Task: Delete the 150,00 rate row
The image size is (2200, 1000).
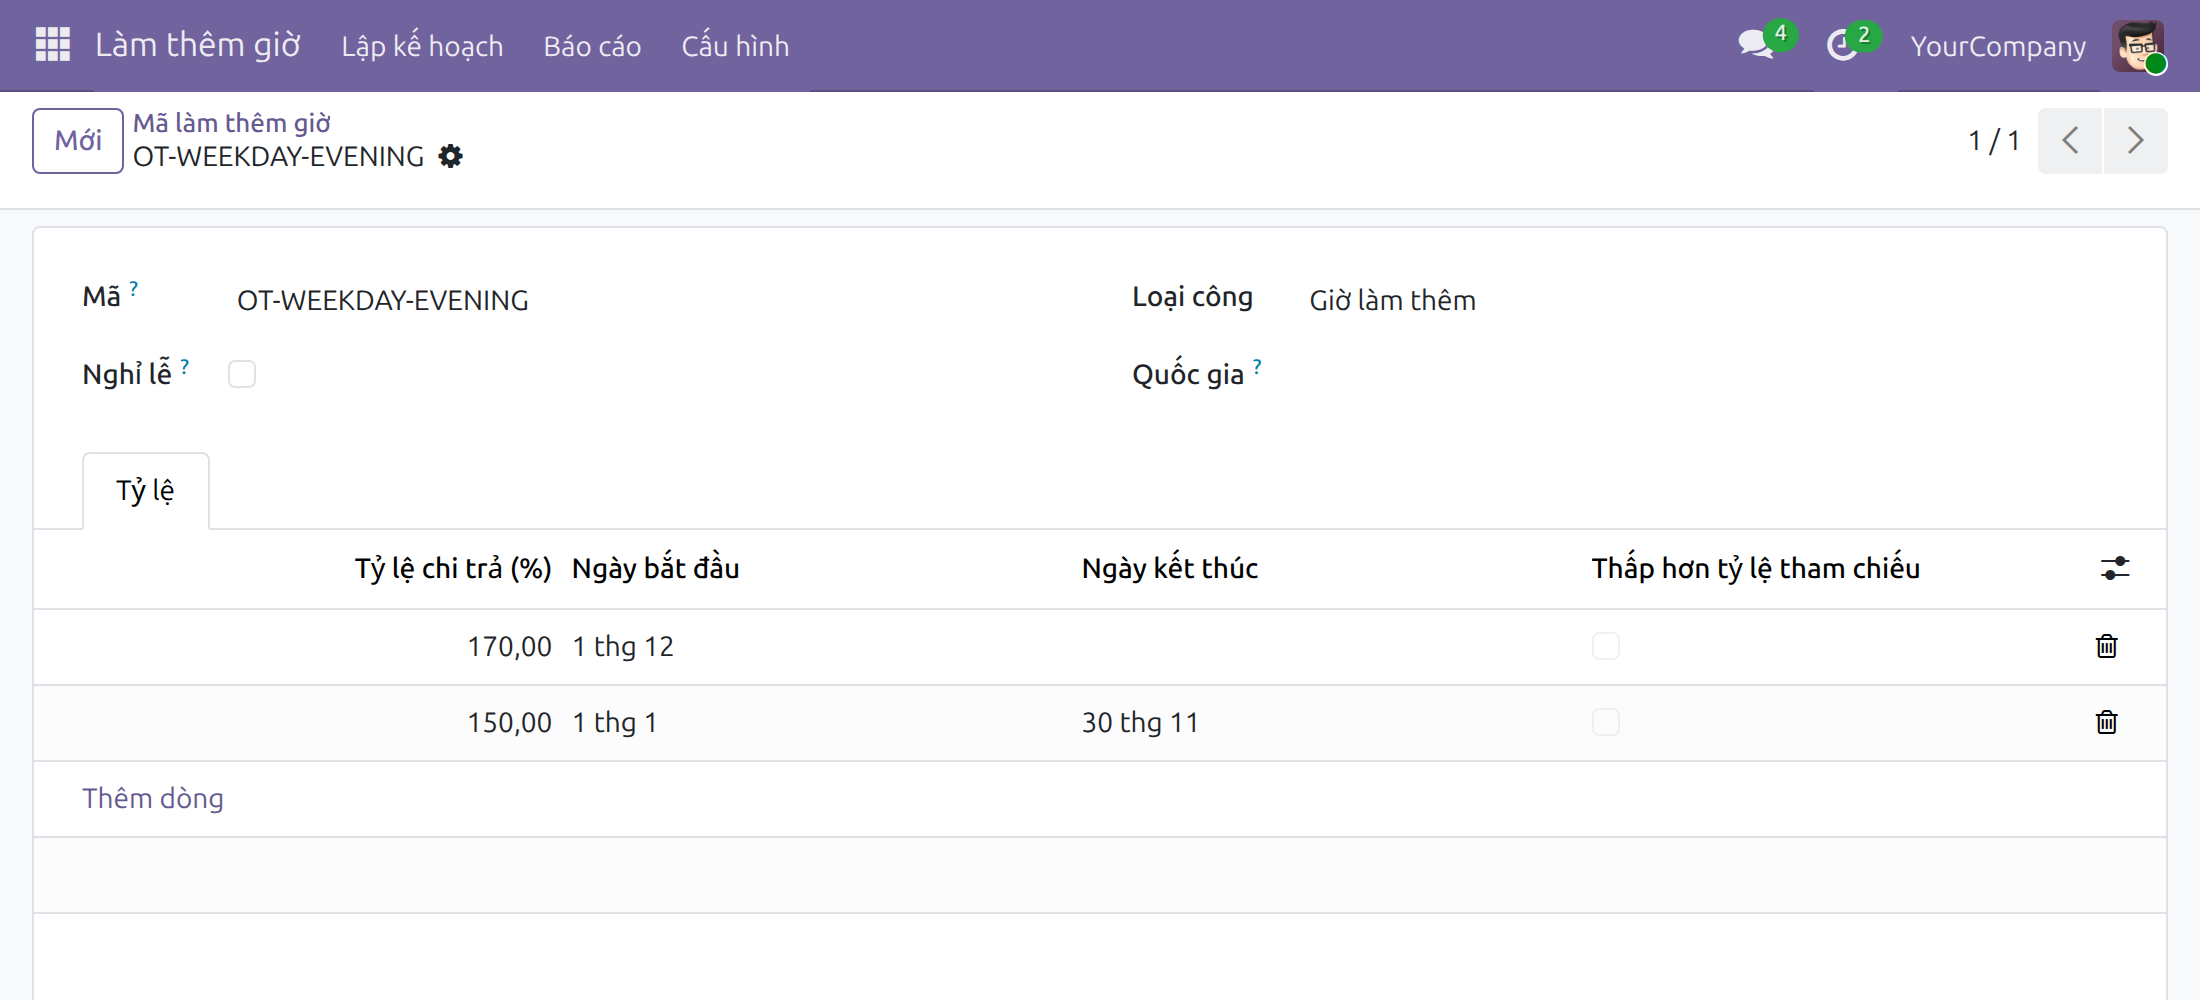Action: point(2107,722)
